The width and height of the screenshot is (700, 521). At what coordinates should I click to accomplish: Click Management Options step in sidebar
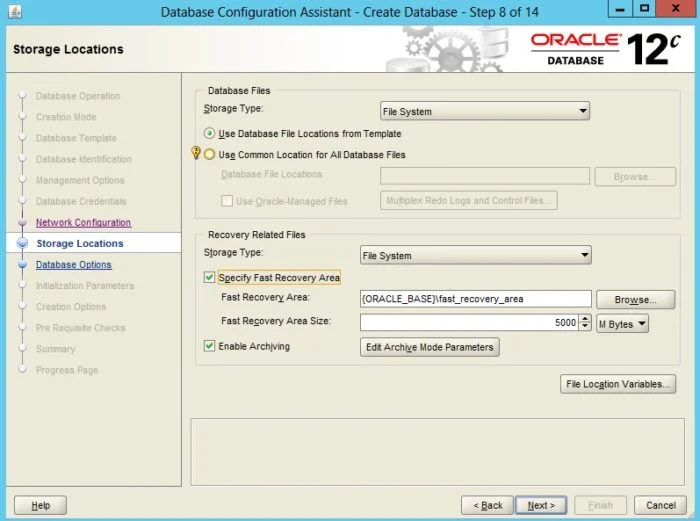[x=80, y=180]
